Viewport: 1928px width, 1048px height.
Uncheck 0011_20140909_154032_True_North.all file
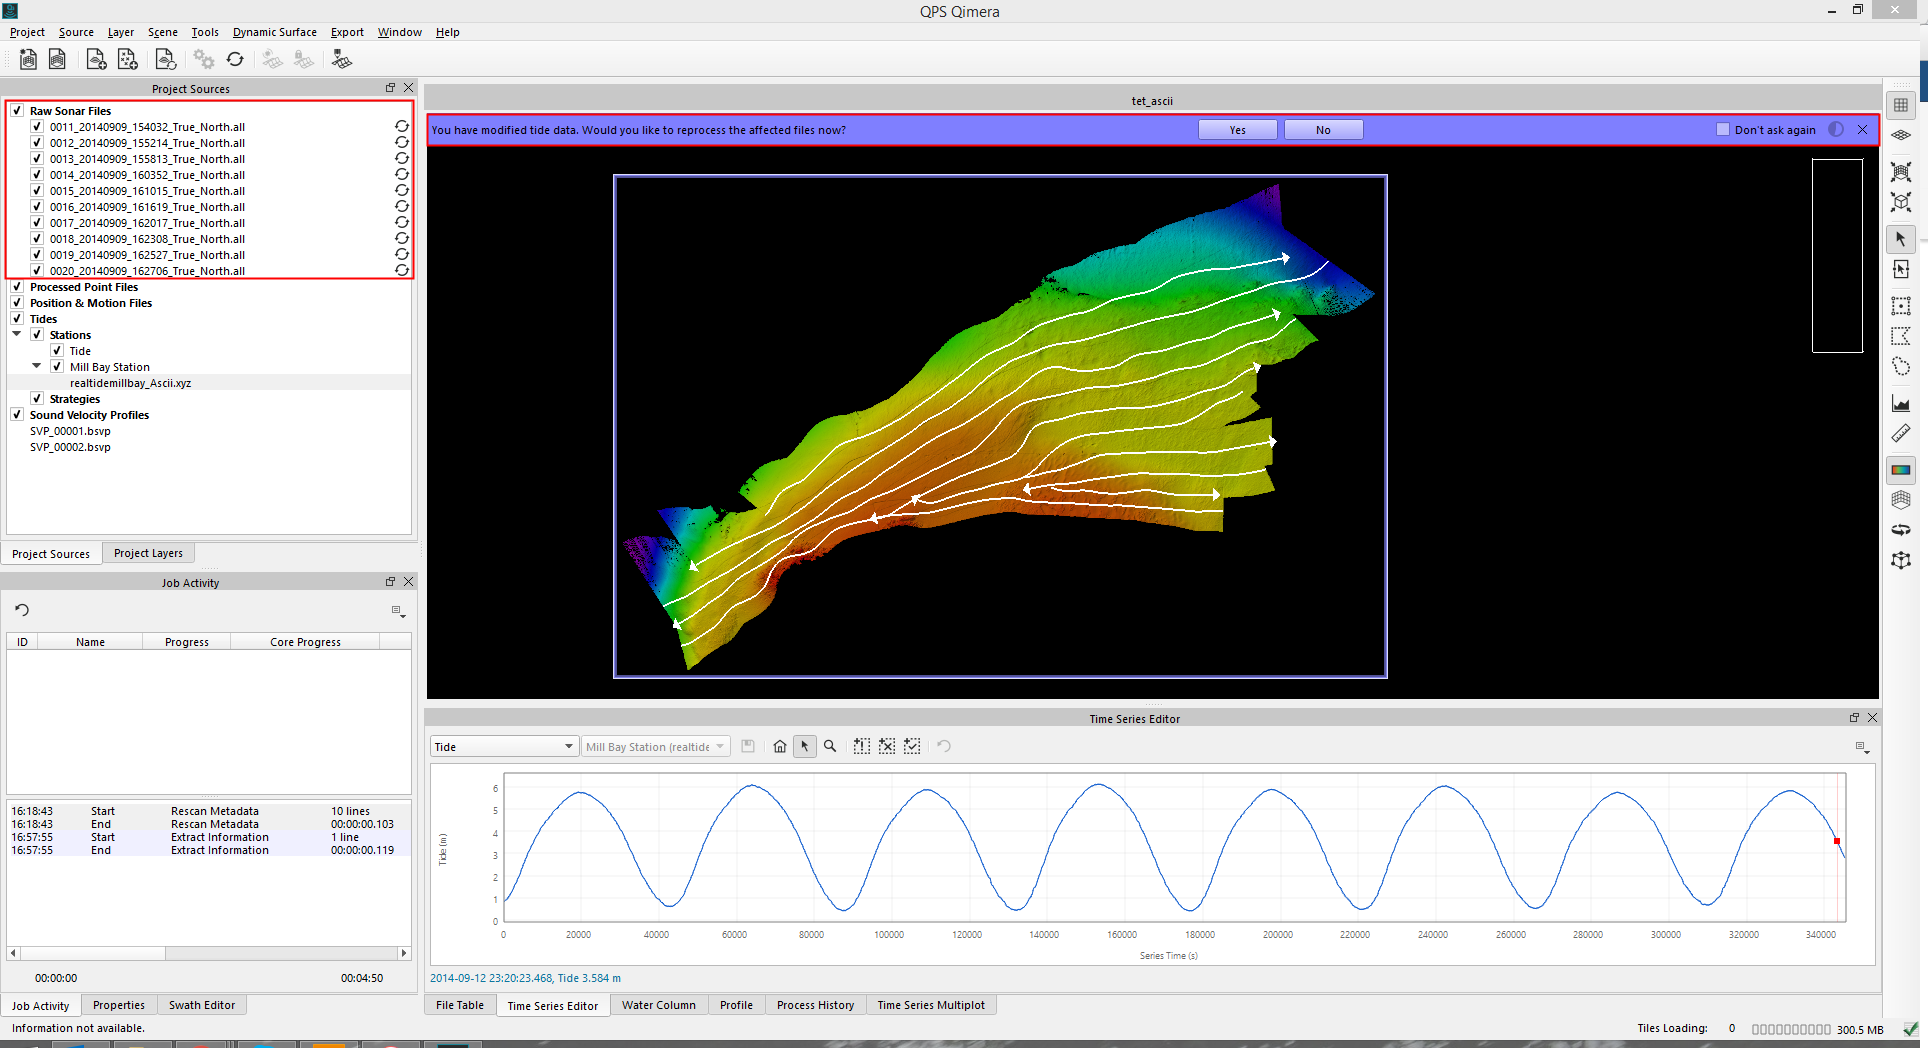37,127
